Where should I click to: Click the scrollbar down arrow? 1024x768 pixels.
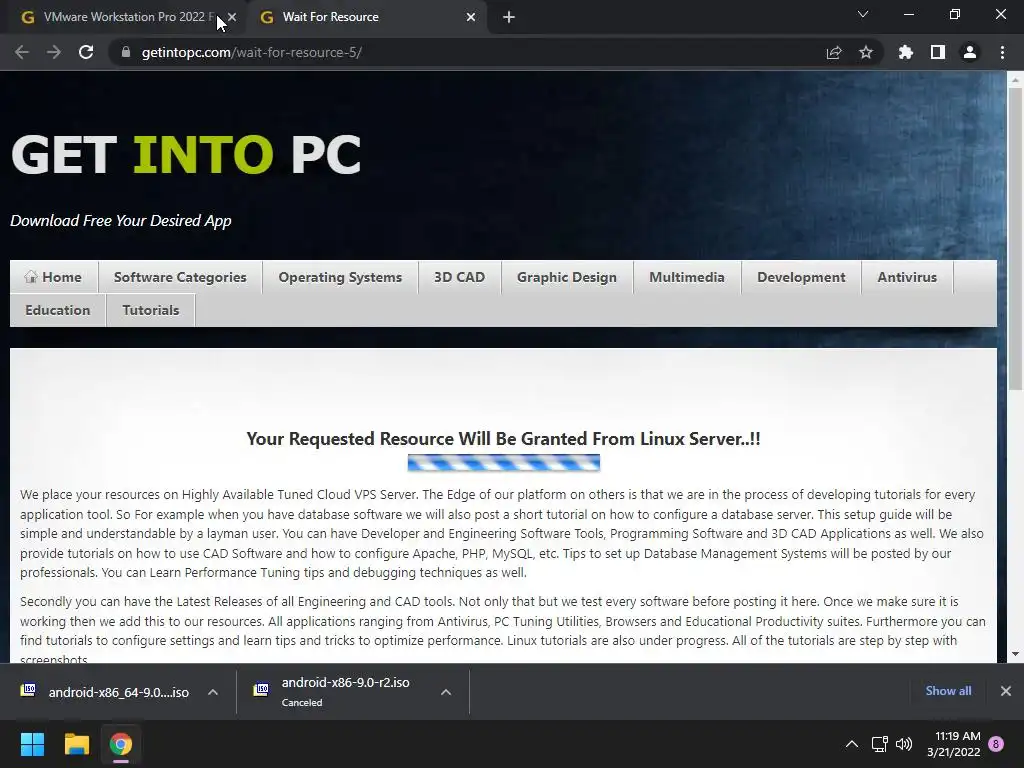(1015, 654)
